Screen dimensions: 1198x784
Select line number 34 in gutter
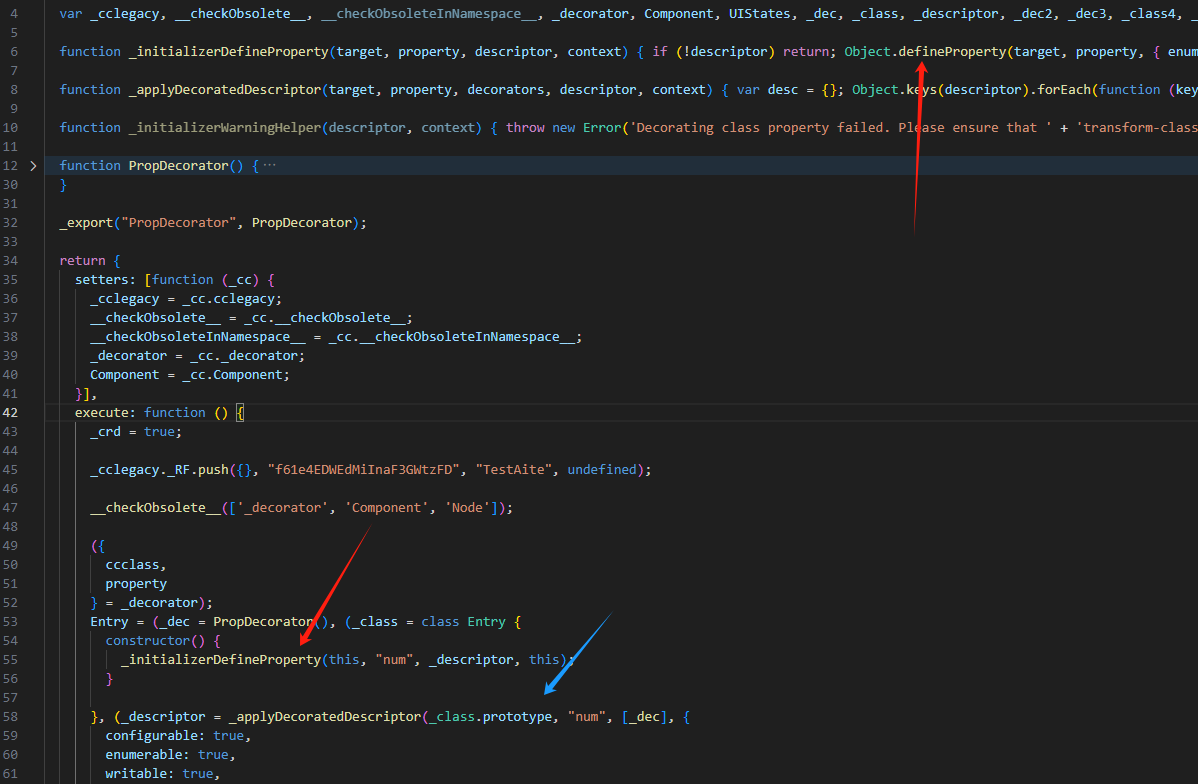[x=10, y=261]
